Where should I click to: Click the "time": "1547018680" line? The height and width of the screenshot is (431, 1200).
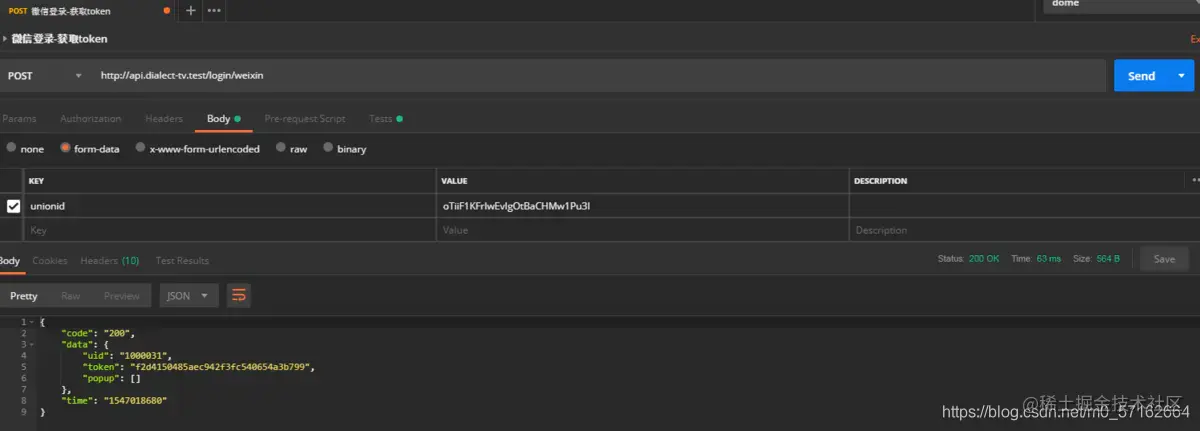pyautogui.click(x=114, y=400)
